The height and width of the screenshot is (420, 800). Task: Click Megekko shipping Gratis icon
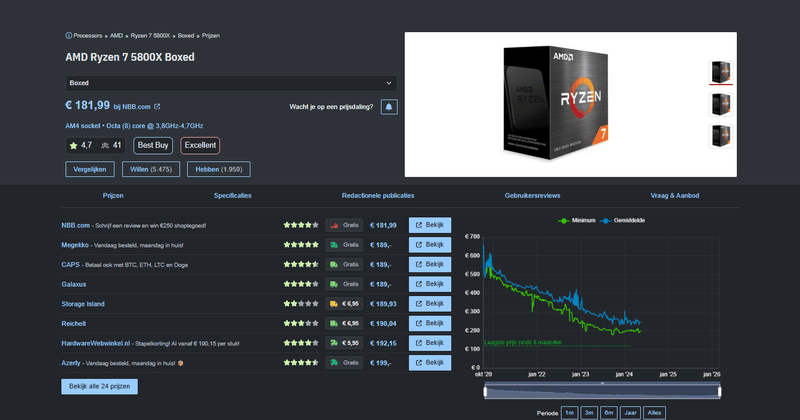334,245
